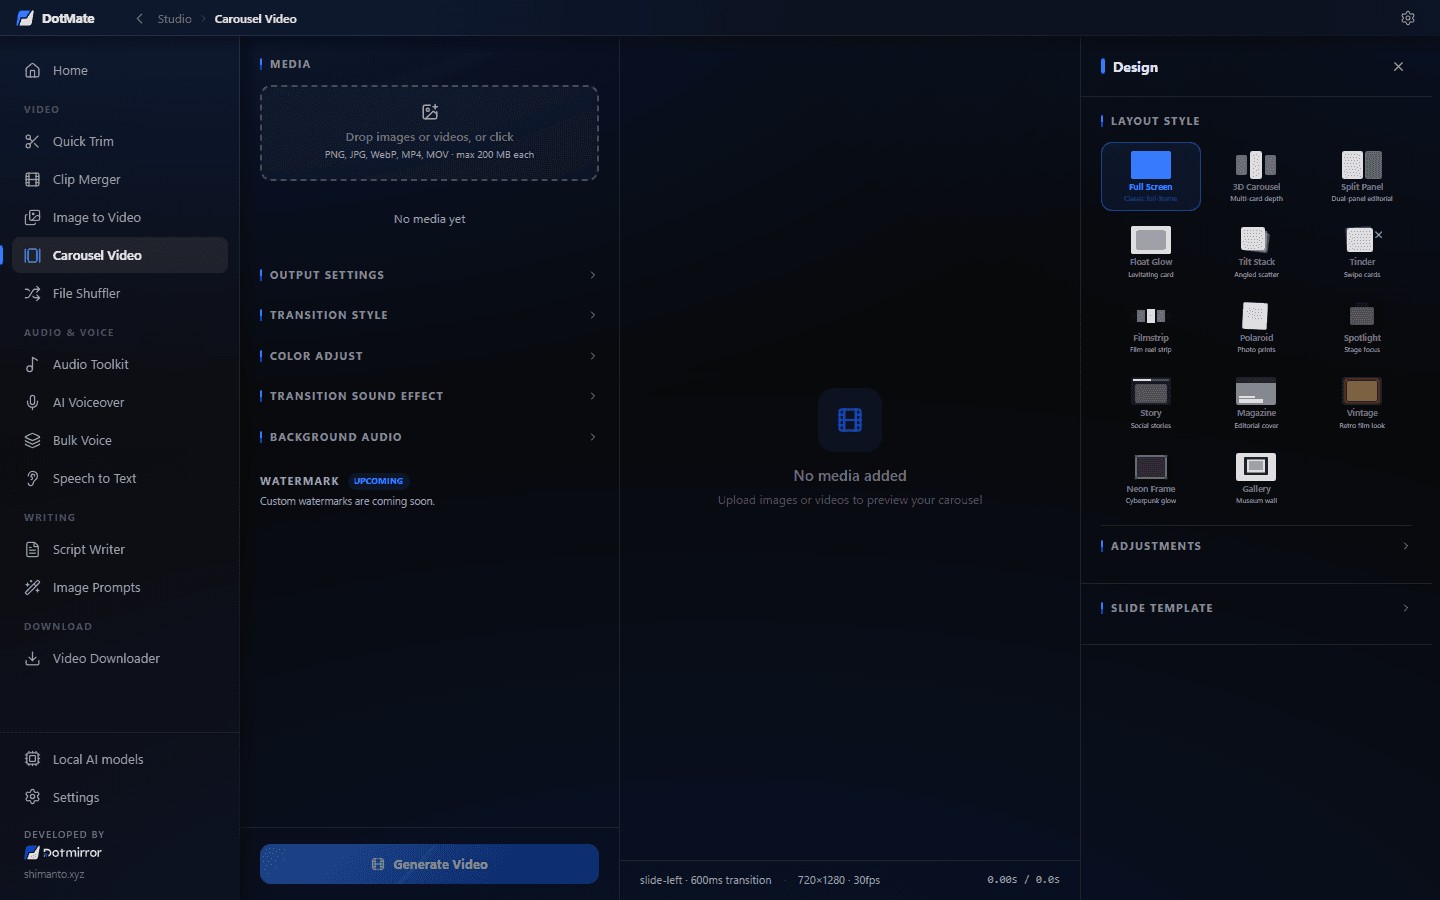Open the File Shuffler tool
The image size is (1440, 900).
pyautogui.click(x=120, y=293)
